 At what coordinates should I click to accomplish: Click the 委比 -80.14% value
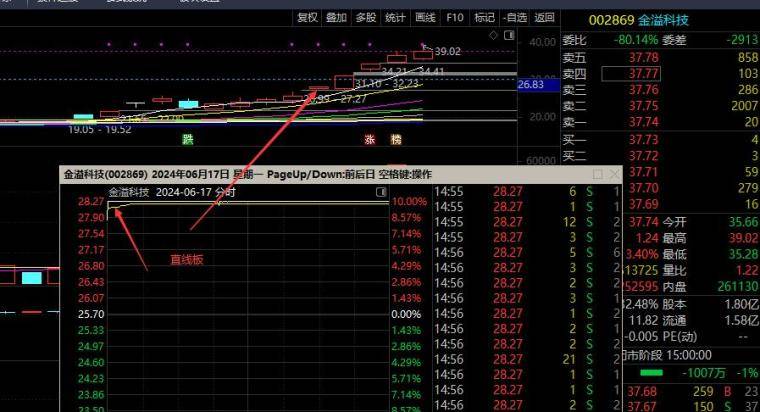coord(636,40)
